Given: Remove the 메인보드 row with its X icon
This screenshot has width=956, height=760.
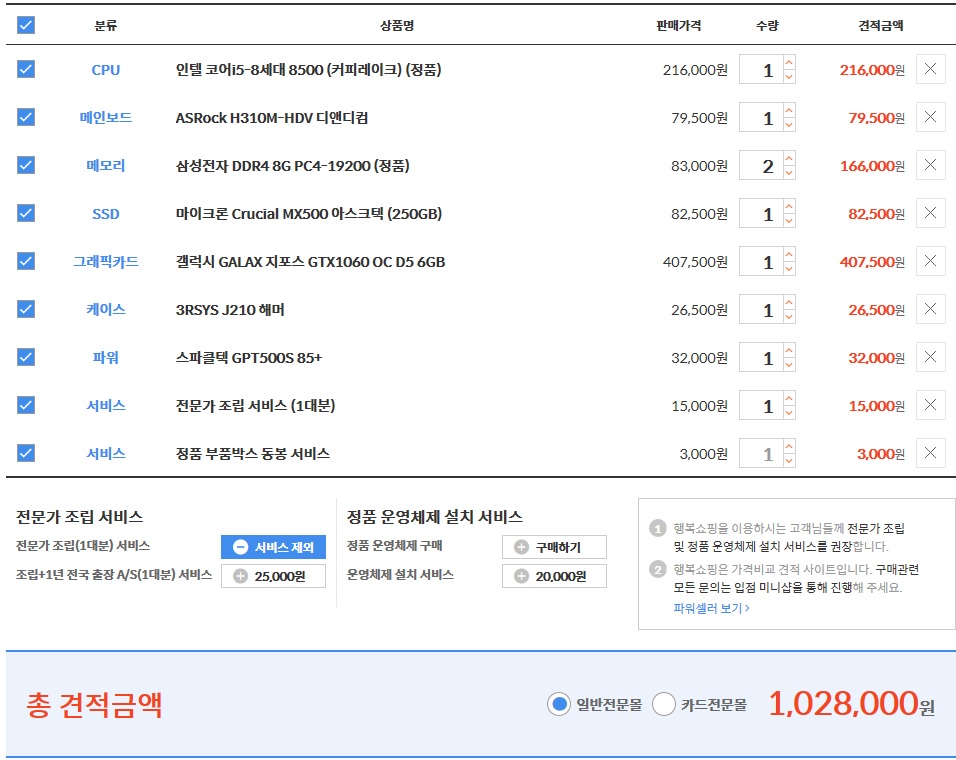Looking at the screenshot, I should (x=930, y=117).
